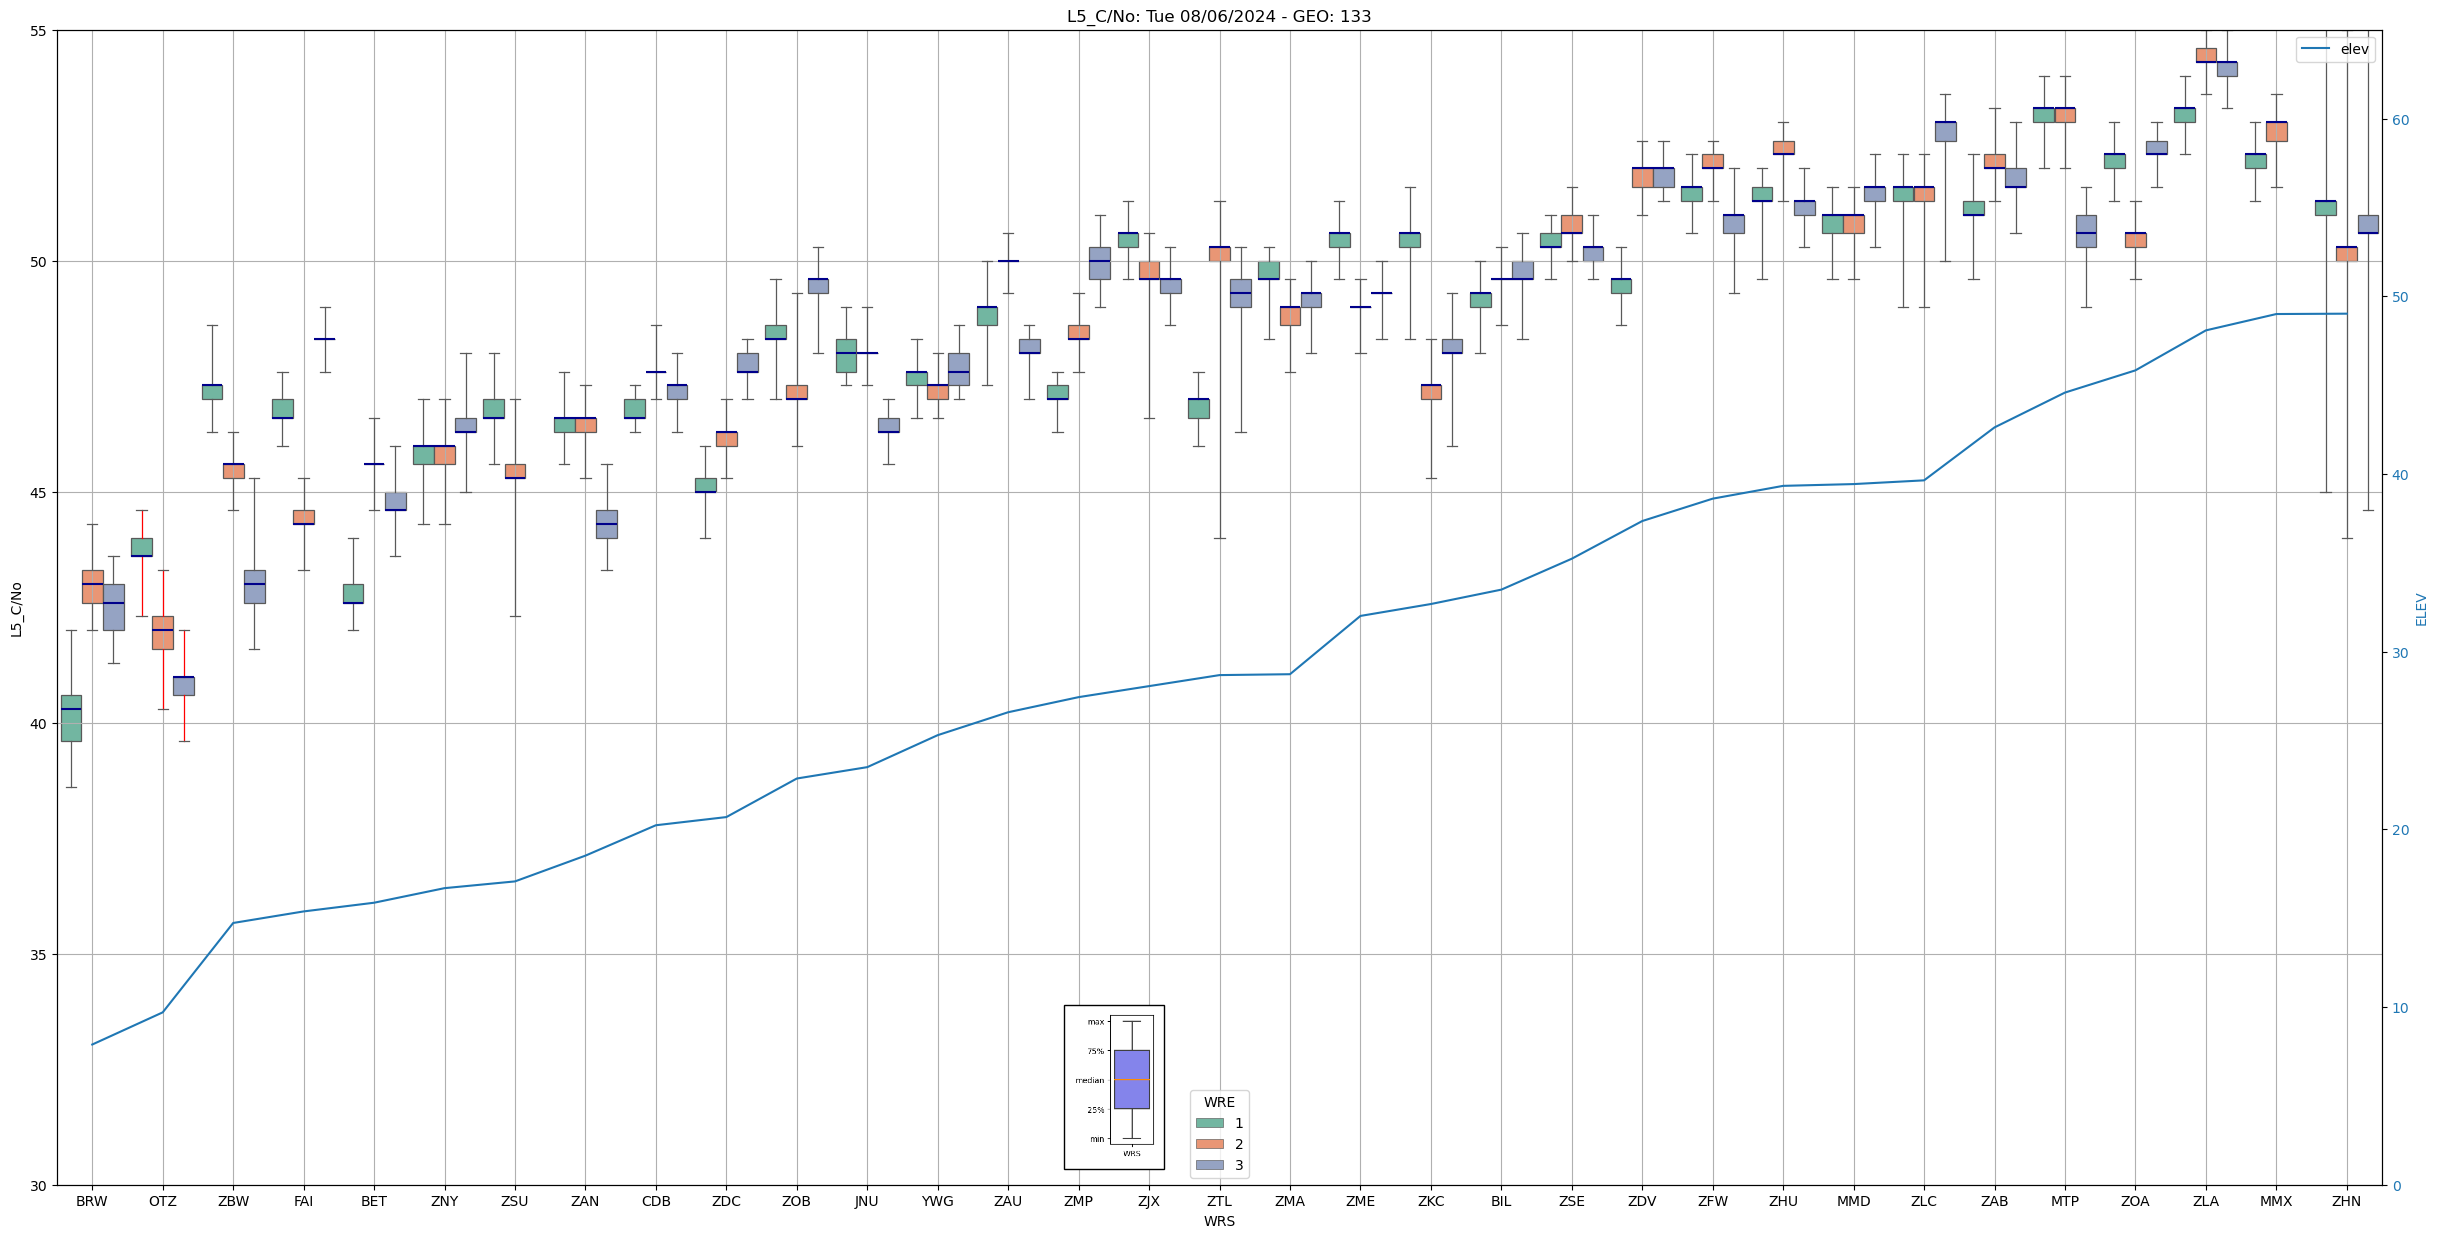The width and height of the screenshot is (2439, 1238).
Task: Click the BRW green WRE 1 box
Action: (71, 718)
